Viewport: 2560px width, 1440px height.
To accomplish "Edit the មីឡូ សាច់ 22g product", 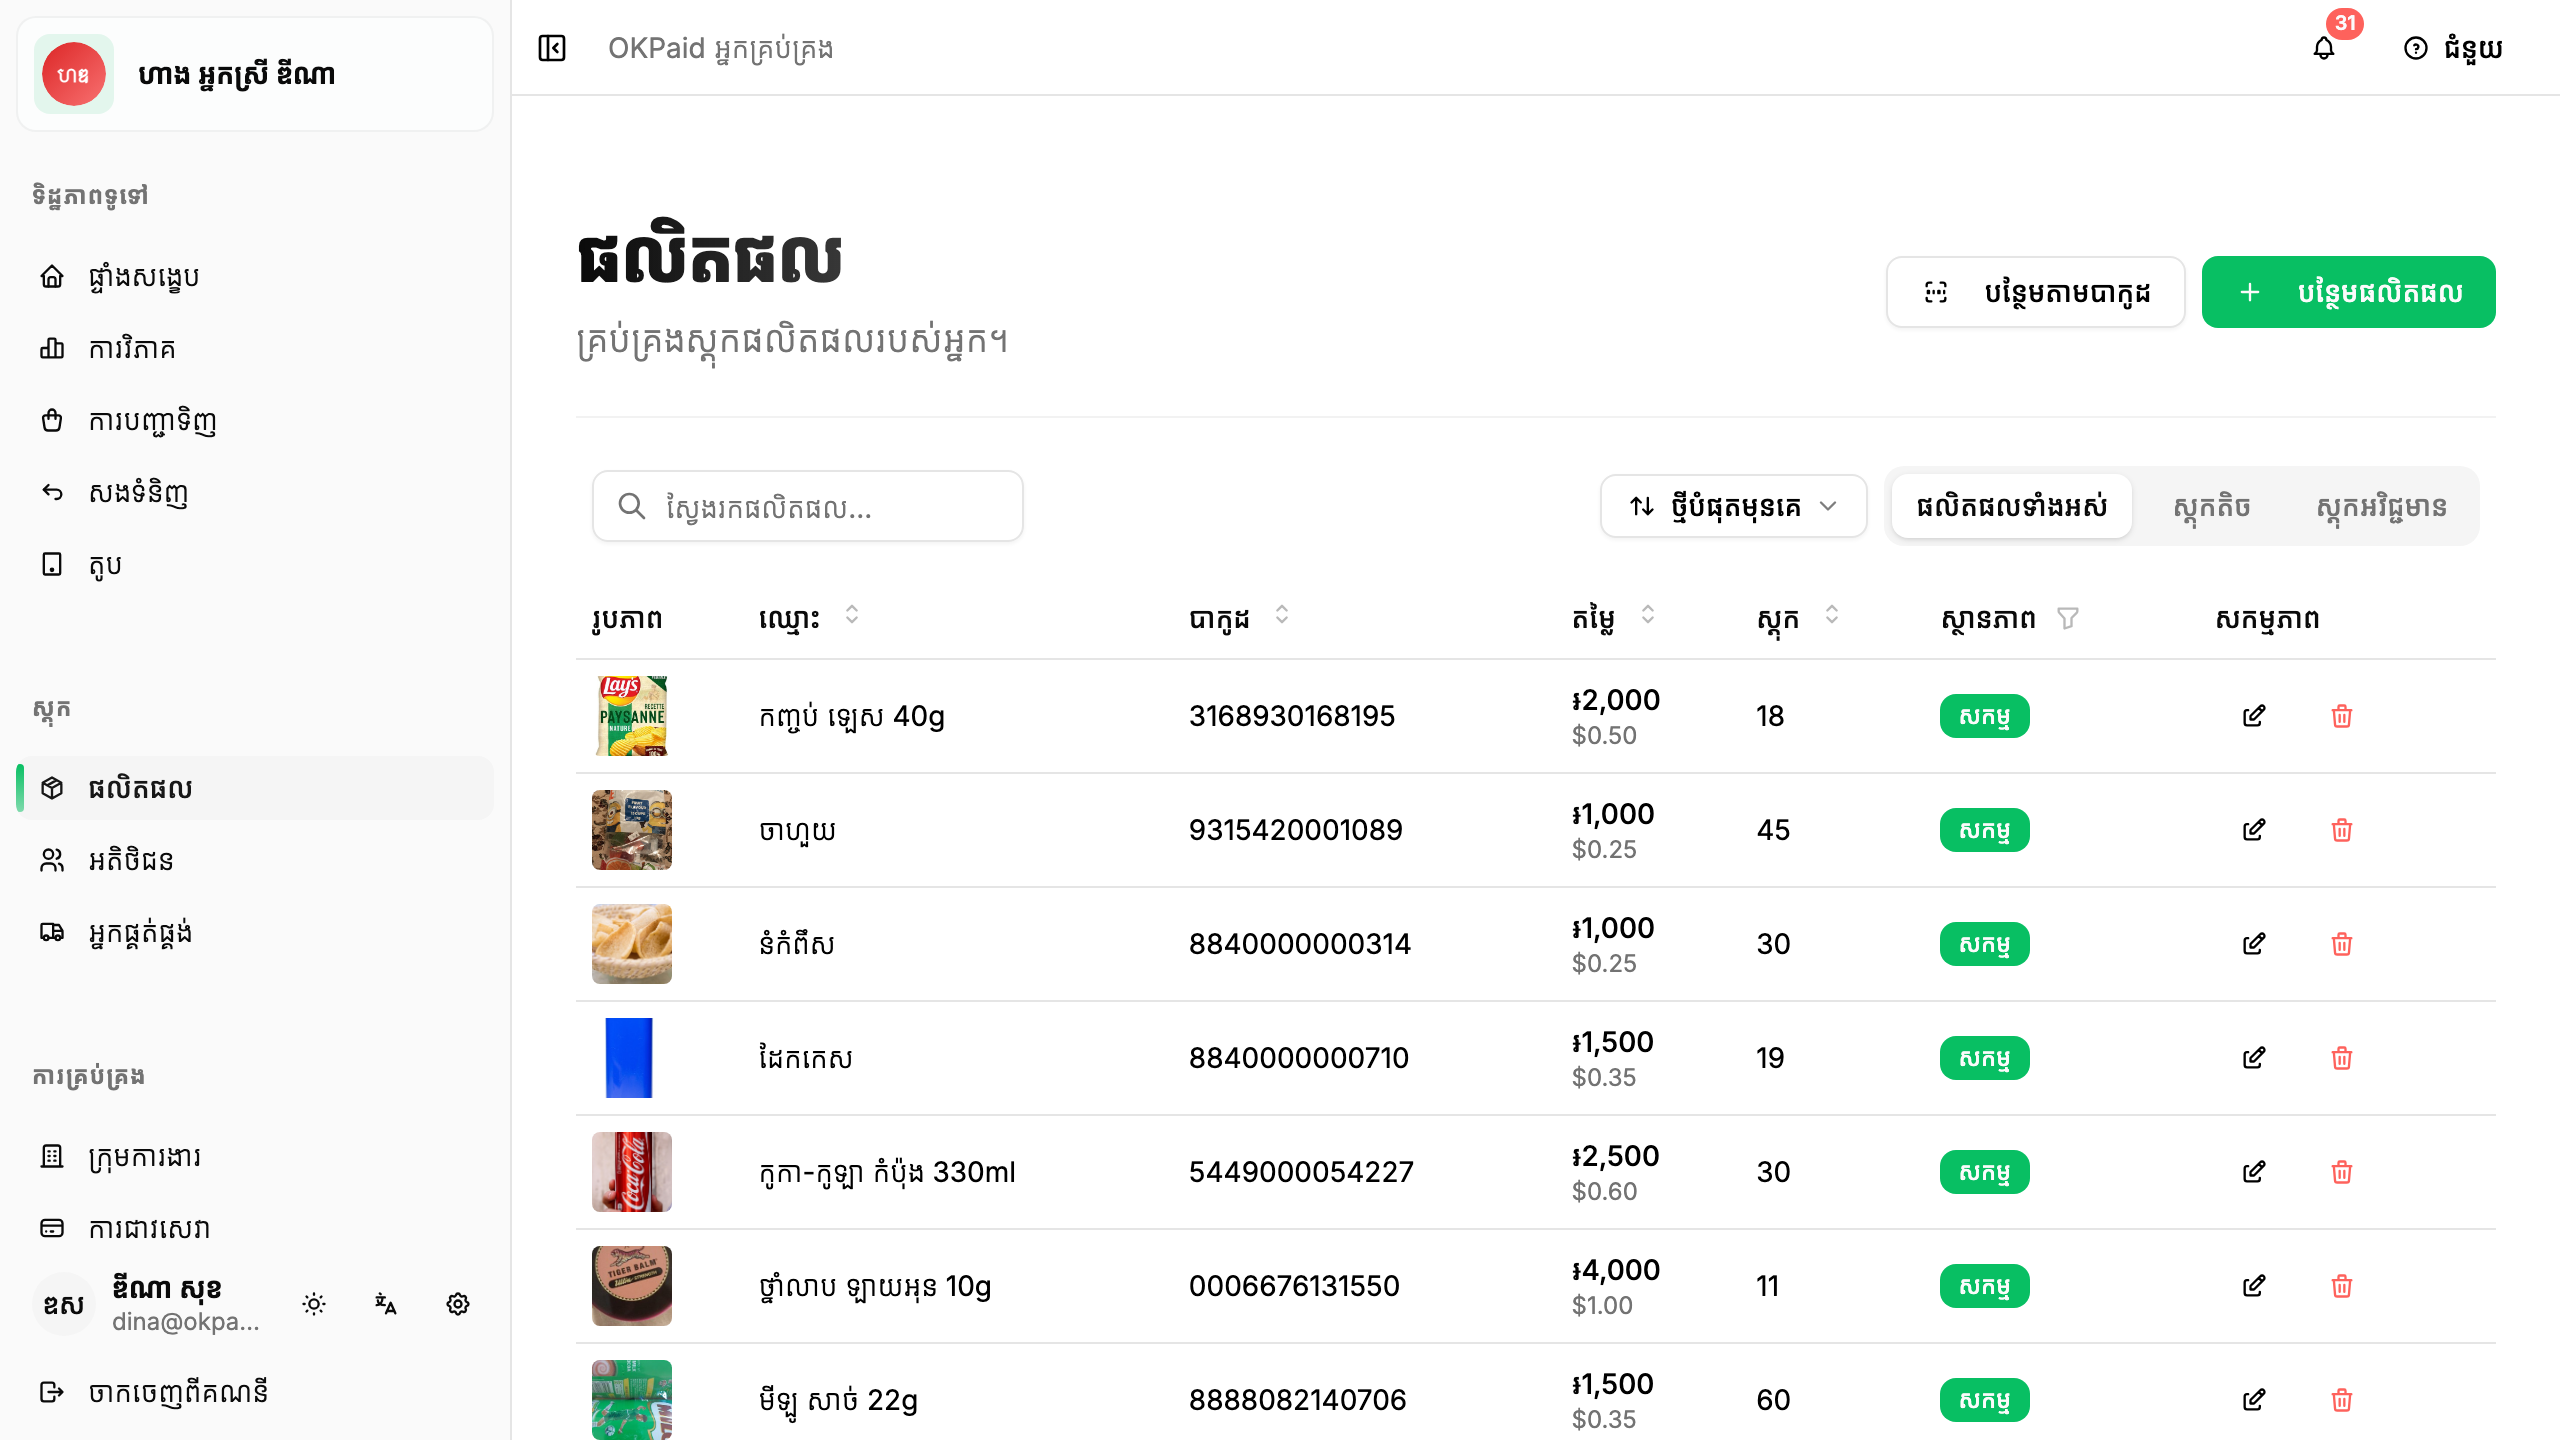I will [2254, 1400].
